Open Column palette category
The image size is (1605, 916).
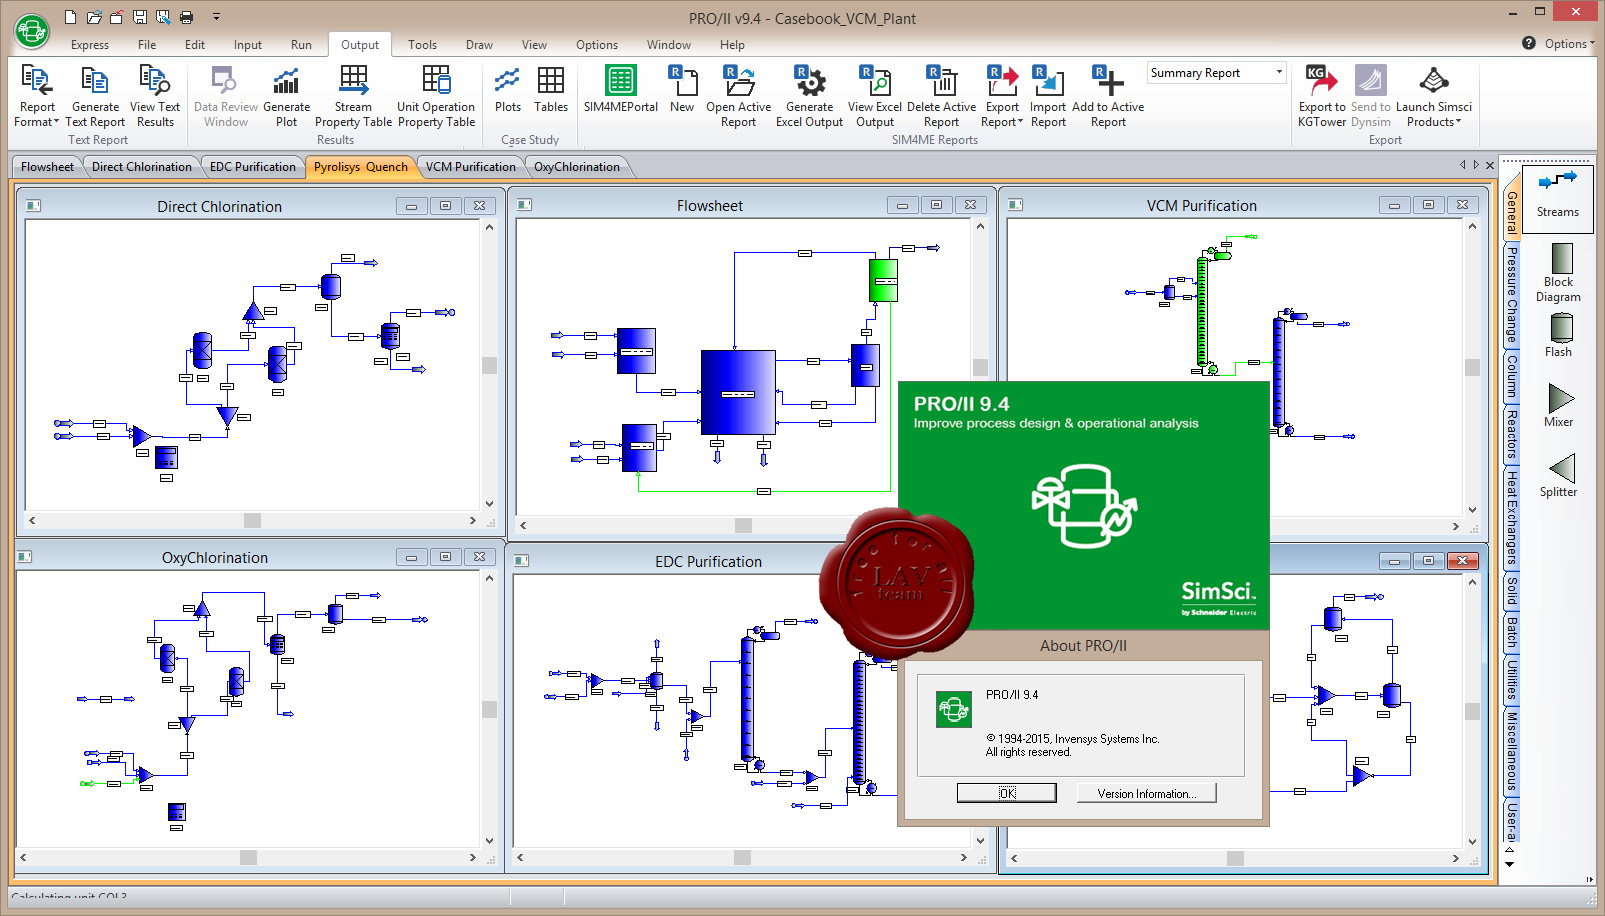[1511, 377]
